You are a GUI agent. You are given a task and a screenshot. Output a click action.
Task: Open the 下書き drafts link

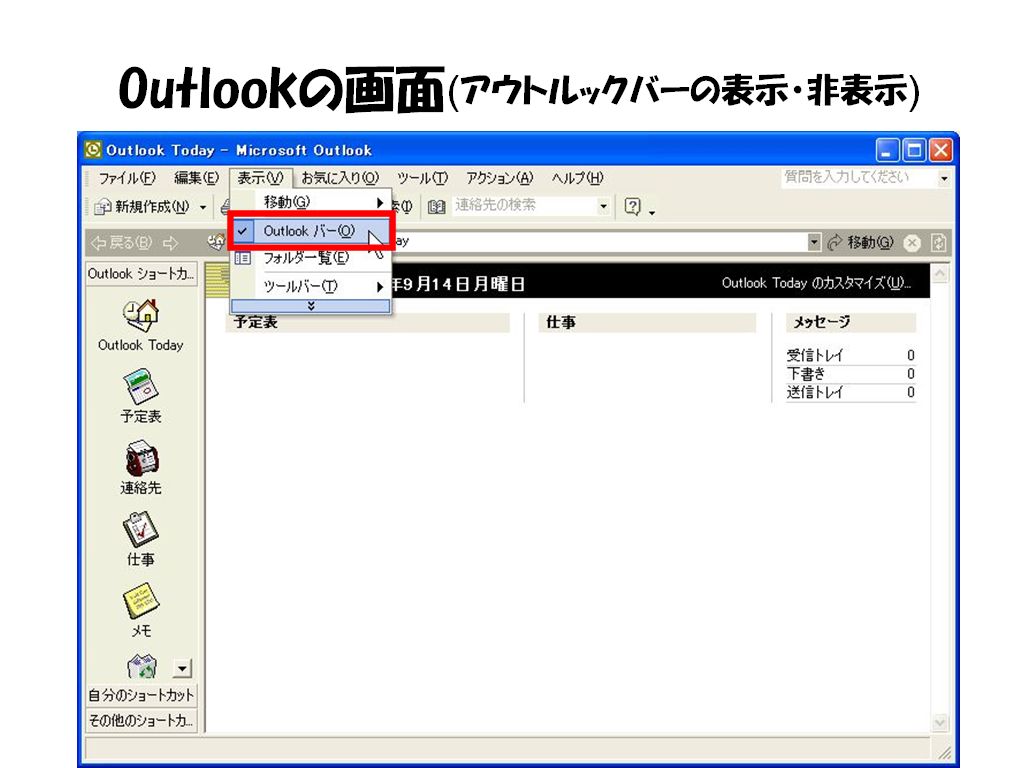click(805, 374)
